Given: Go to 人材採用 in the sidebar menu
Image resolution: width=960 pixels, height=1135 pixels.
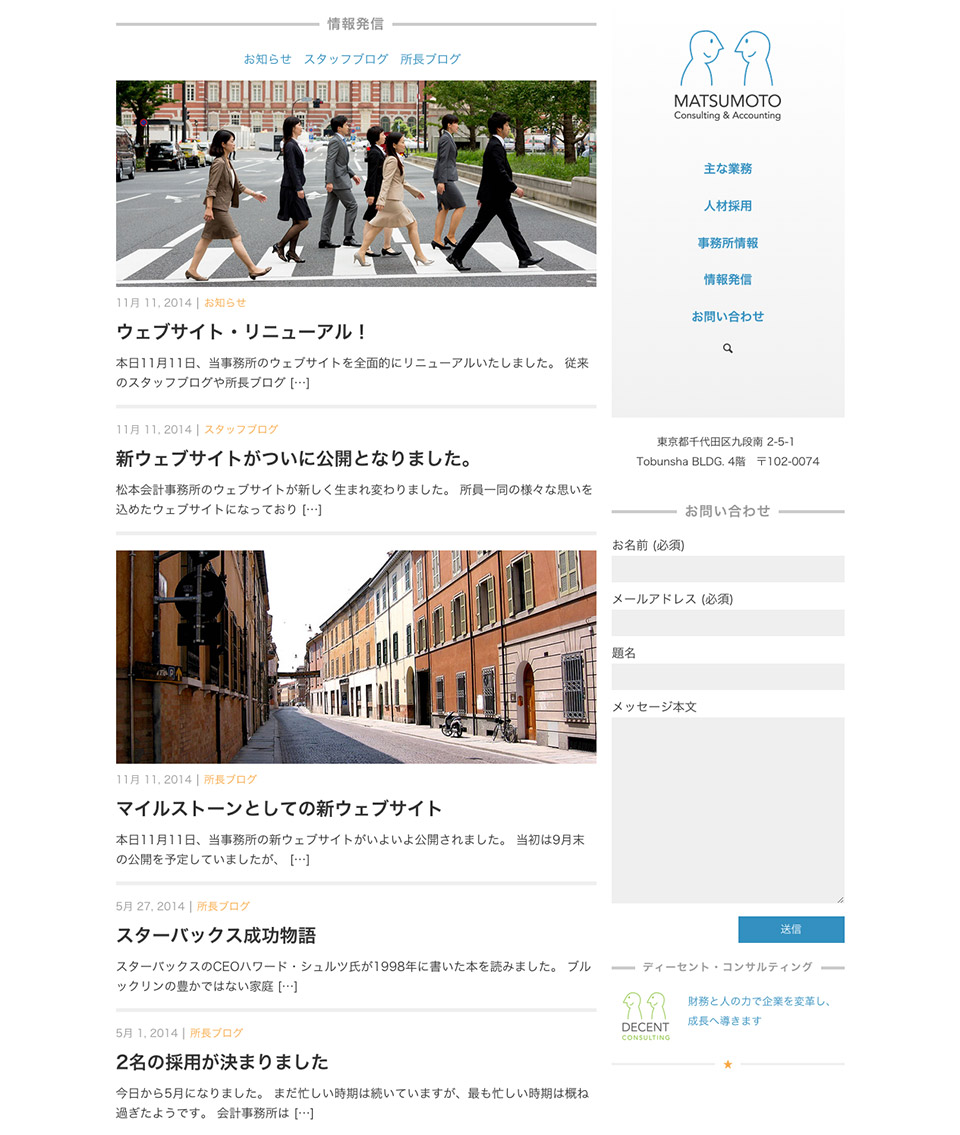Looking at the screenshot, I should click(728, 206).
